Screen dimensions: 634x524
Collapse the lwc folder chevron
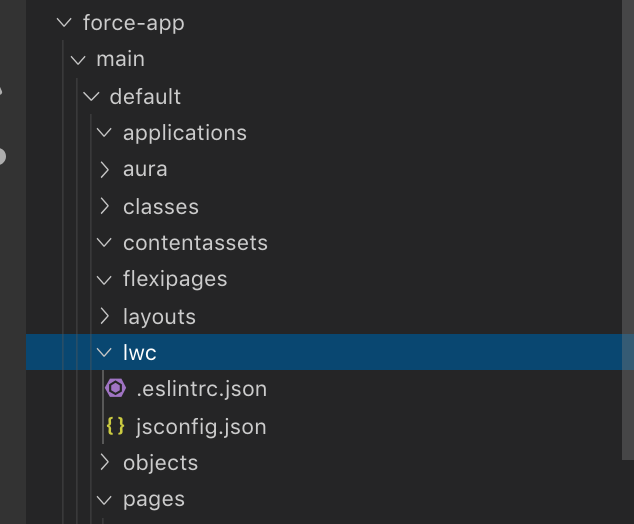(104, 353)
